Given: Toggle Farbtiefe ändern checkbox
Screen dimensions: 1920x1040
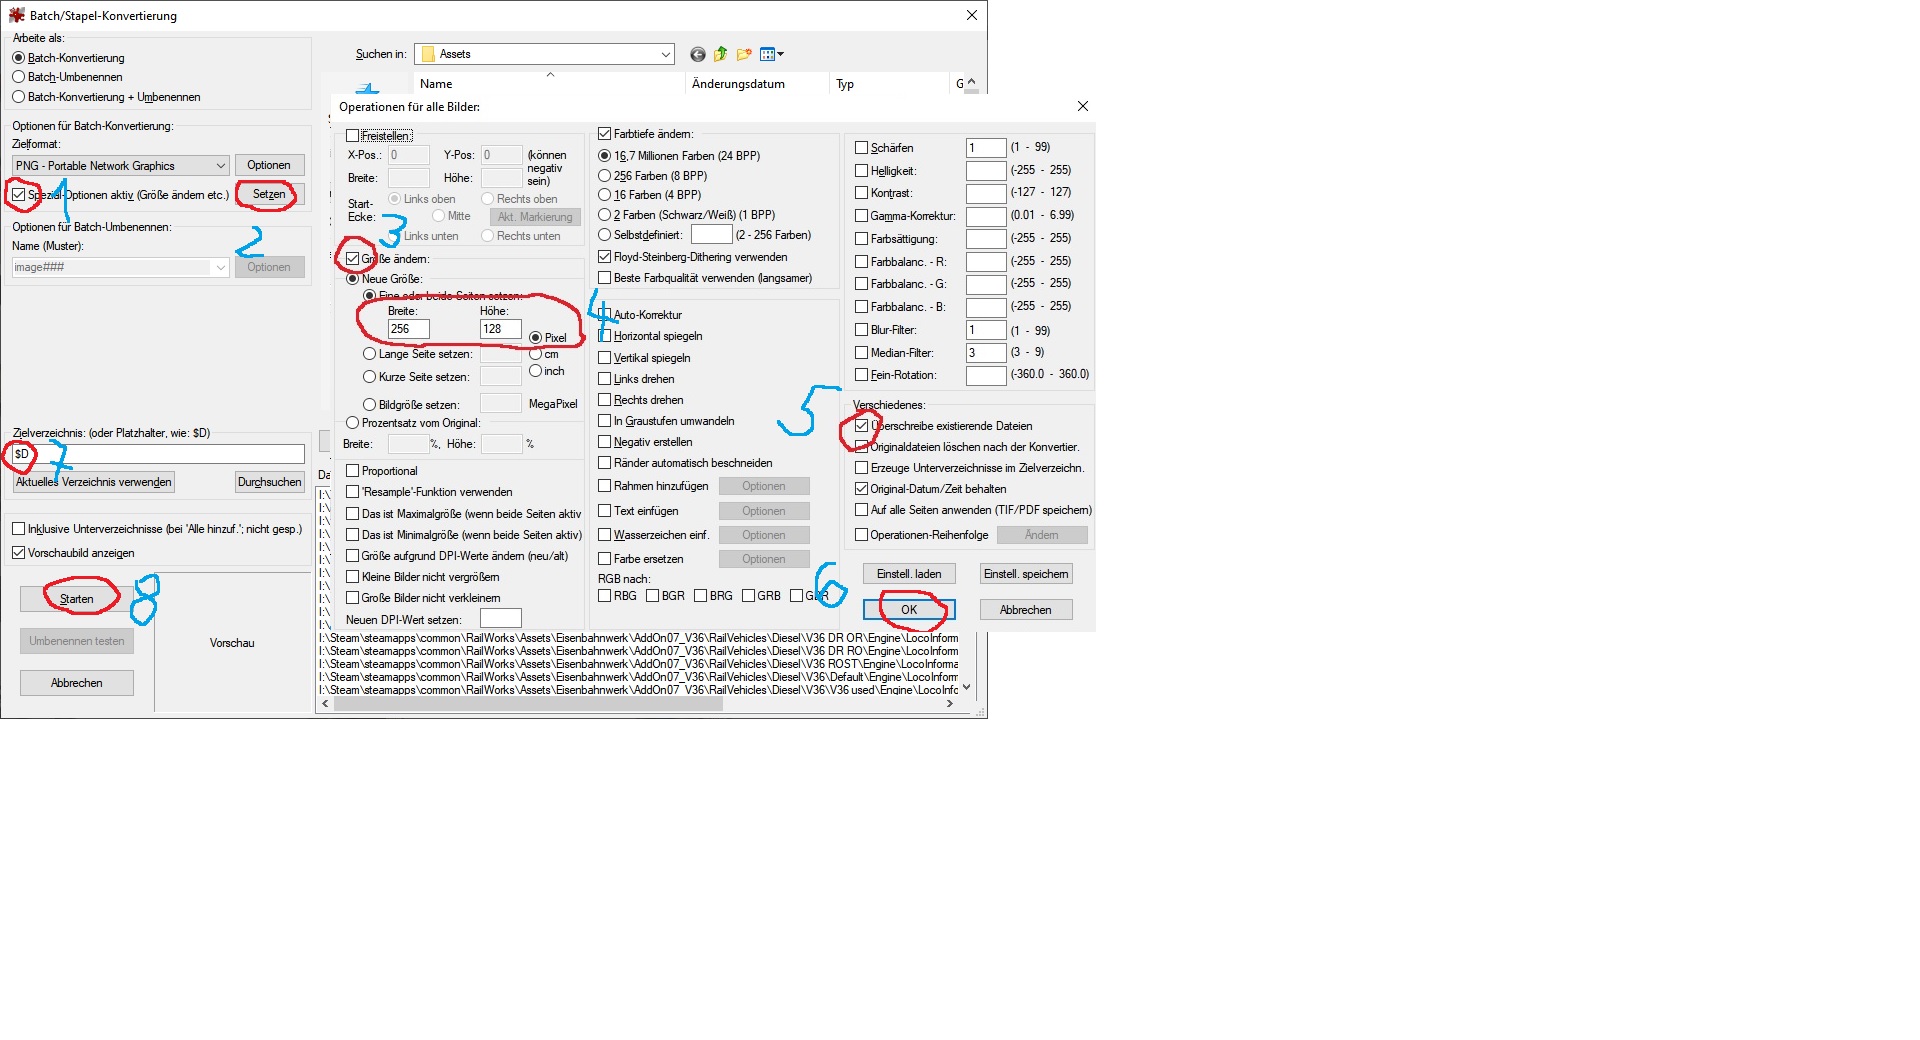Looking at the screenshot, I should click(604, 134).
